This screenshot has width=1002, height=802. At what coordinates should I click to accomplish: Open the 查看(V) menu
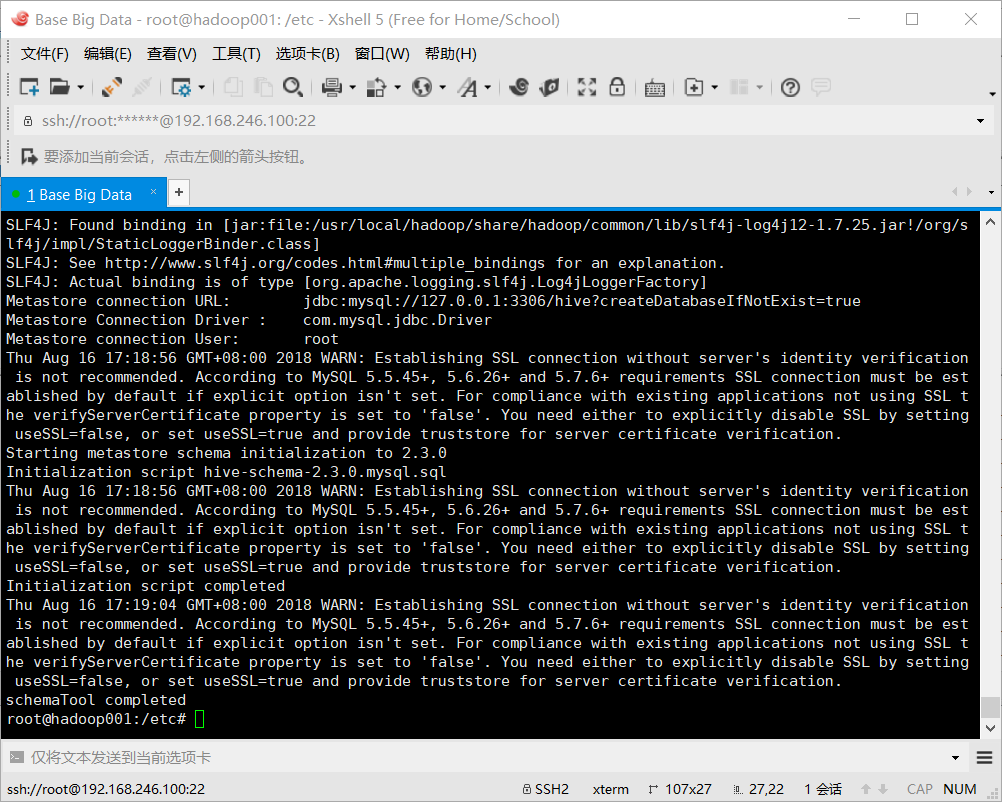tap(172, 54)
